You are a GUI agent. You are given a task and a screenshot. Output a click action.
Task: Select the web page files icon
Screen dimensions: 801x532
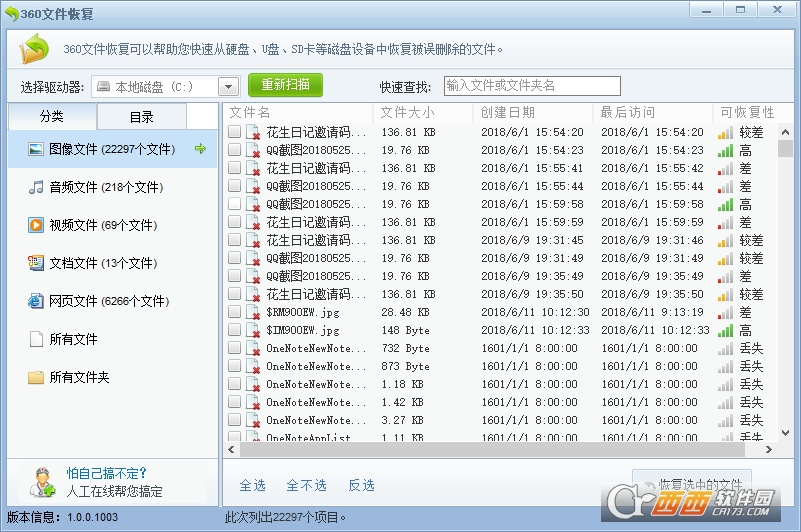(x=36, y=301)
